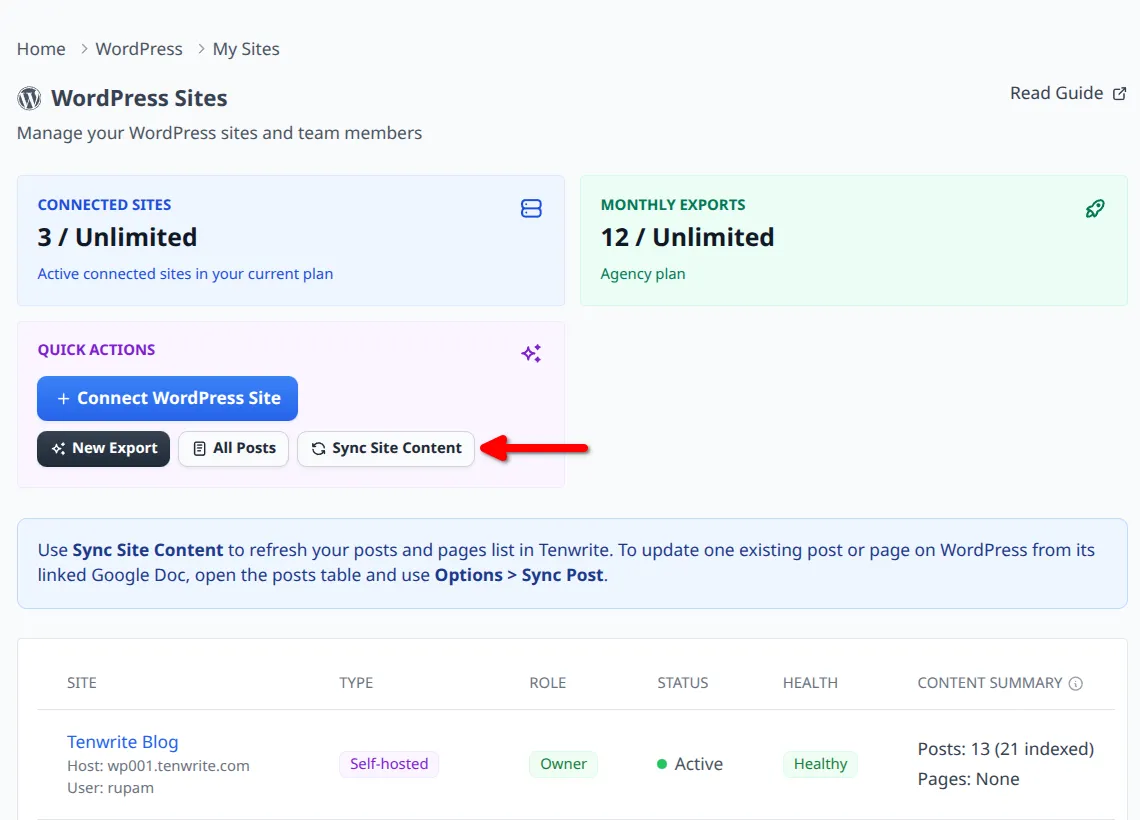Click the QUICK ACTIONS heading
This screenshot has width=1140, height=820.
tap(97, 350)
